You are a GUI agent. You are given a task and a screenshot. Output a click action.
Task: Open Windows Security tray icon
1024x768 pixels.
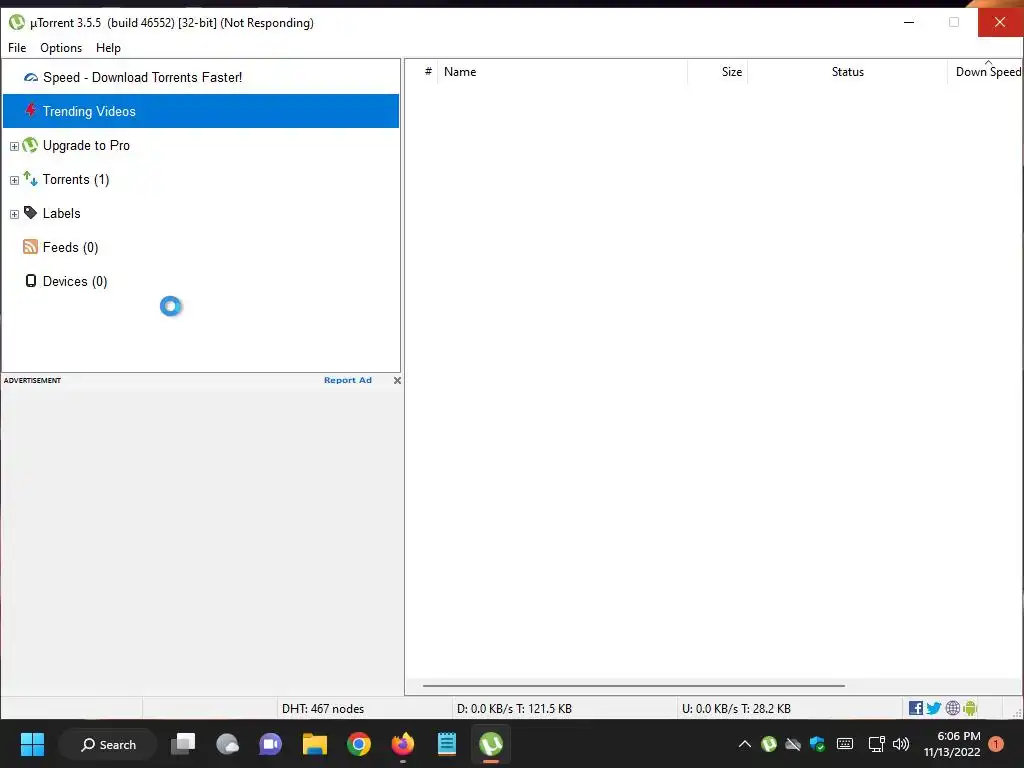pyautogui.click(x=817, y=744)
